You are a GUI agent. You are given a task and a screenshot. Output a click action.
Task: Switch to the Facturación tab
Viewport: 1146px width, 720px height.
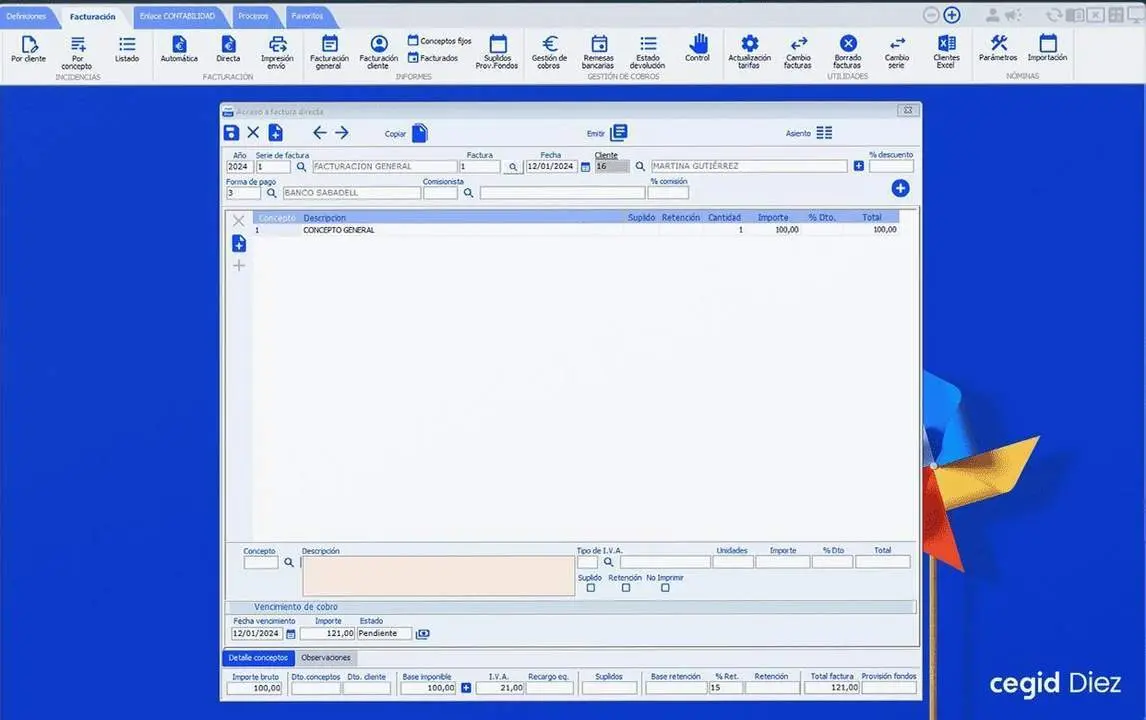(93, 16)
